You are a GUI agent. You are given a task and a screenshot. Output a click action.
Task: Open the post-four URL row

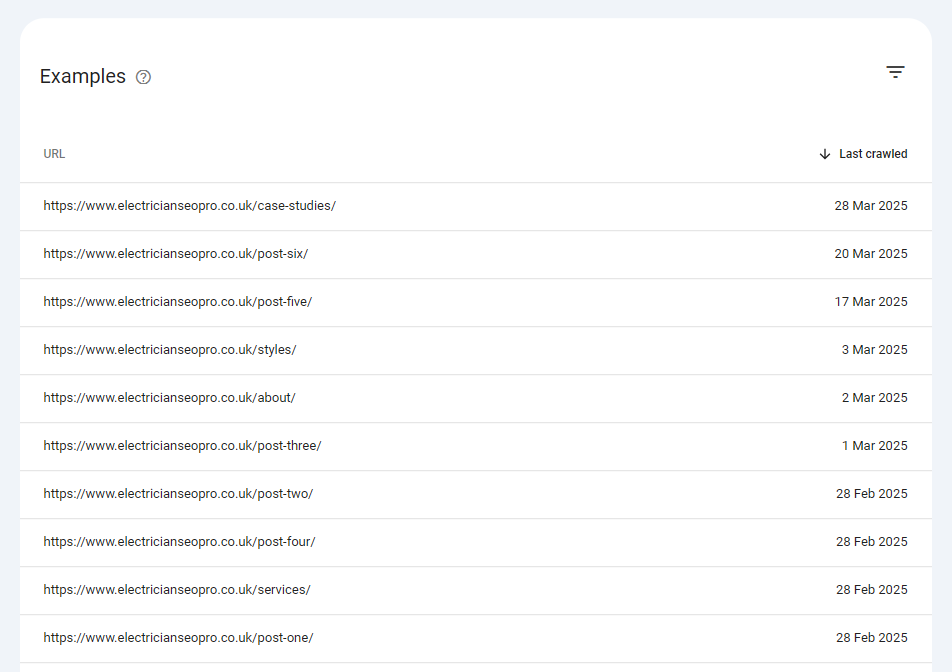click(x=476, y=542)
